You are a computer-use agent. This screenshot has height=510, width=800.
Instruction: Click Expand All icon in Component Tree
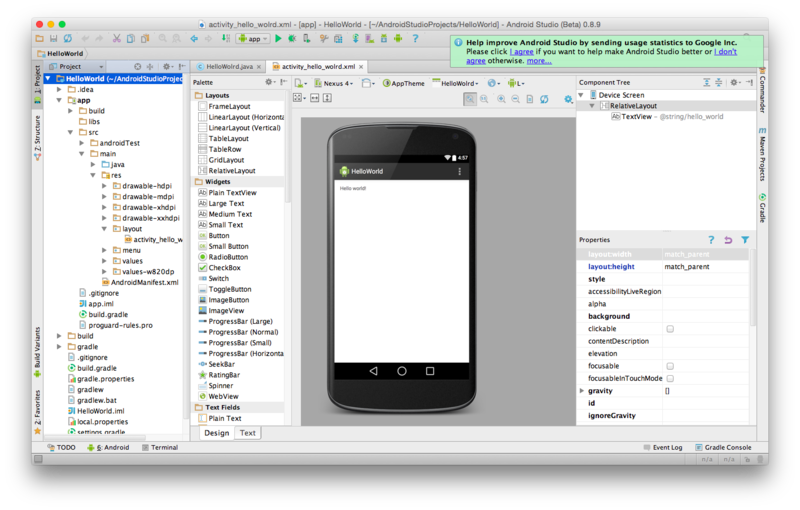707,82
